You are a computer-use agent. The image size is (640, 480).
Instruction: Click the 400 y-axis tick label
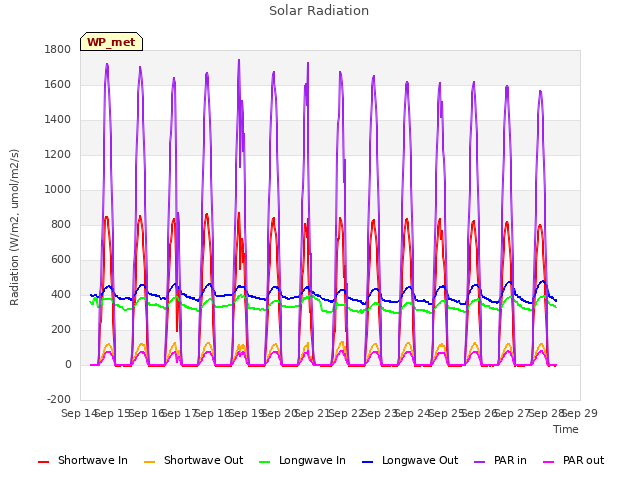pyautogui.click(x=61, y=295)
